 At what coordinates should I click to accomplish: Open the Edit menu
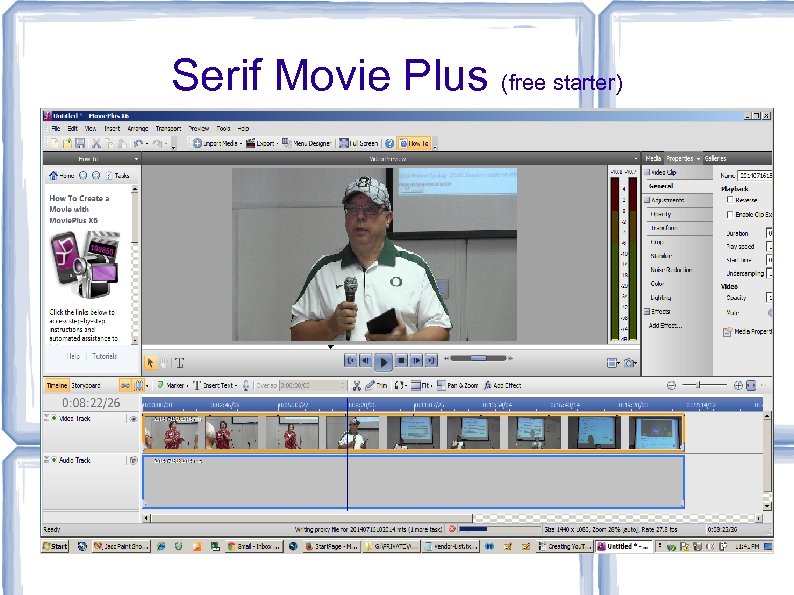point(72,129)
